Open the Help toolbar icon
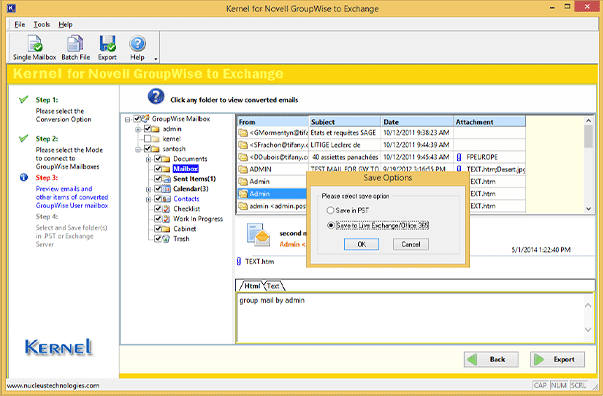This screenshot has width=603, height=396. click(x=137, y=44)
